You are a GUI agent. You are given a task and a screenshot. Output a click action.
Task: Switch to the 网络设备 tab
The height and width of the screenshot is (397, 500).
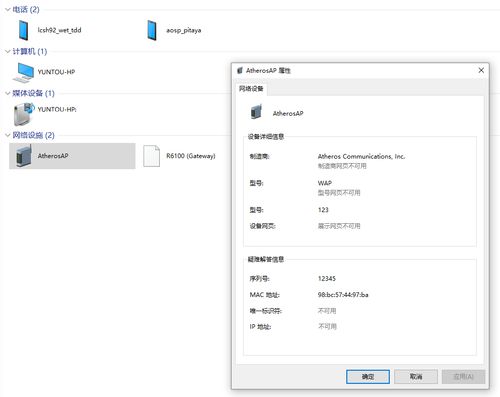[x=251, y=89]
